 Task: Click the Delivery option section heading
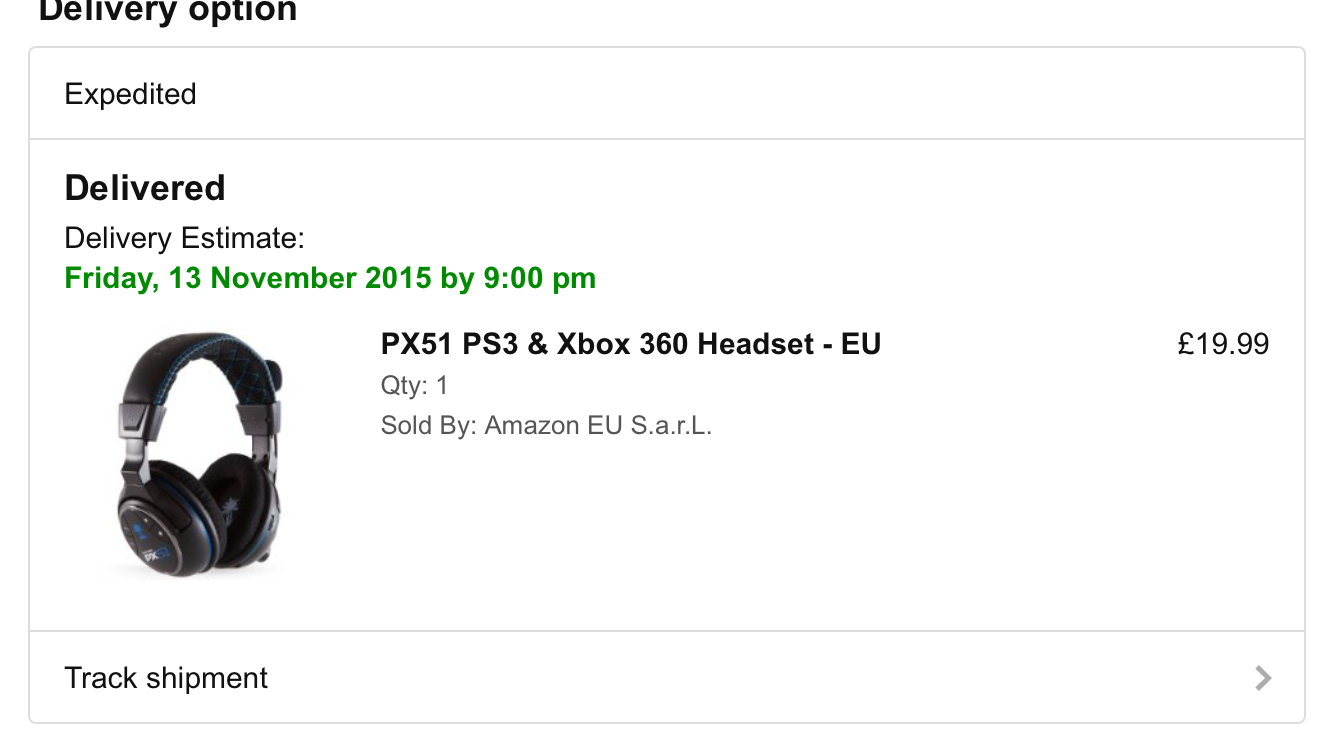(167, 12)
